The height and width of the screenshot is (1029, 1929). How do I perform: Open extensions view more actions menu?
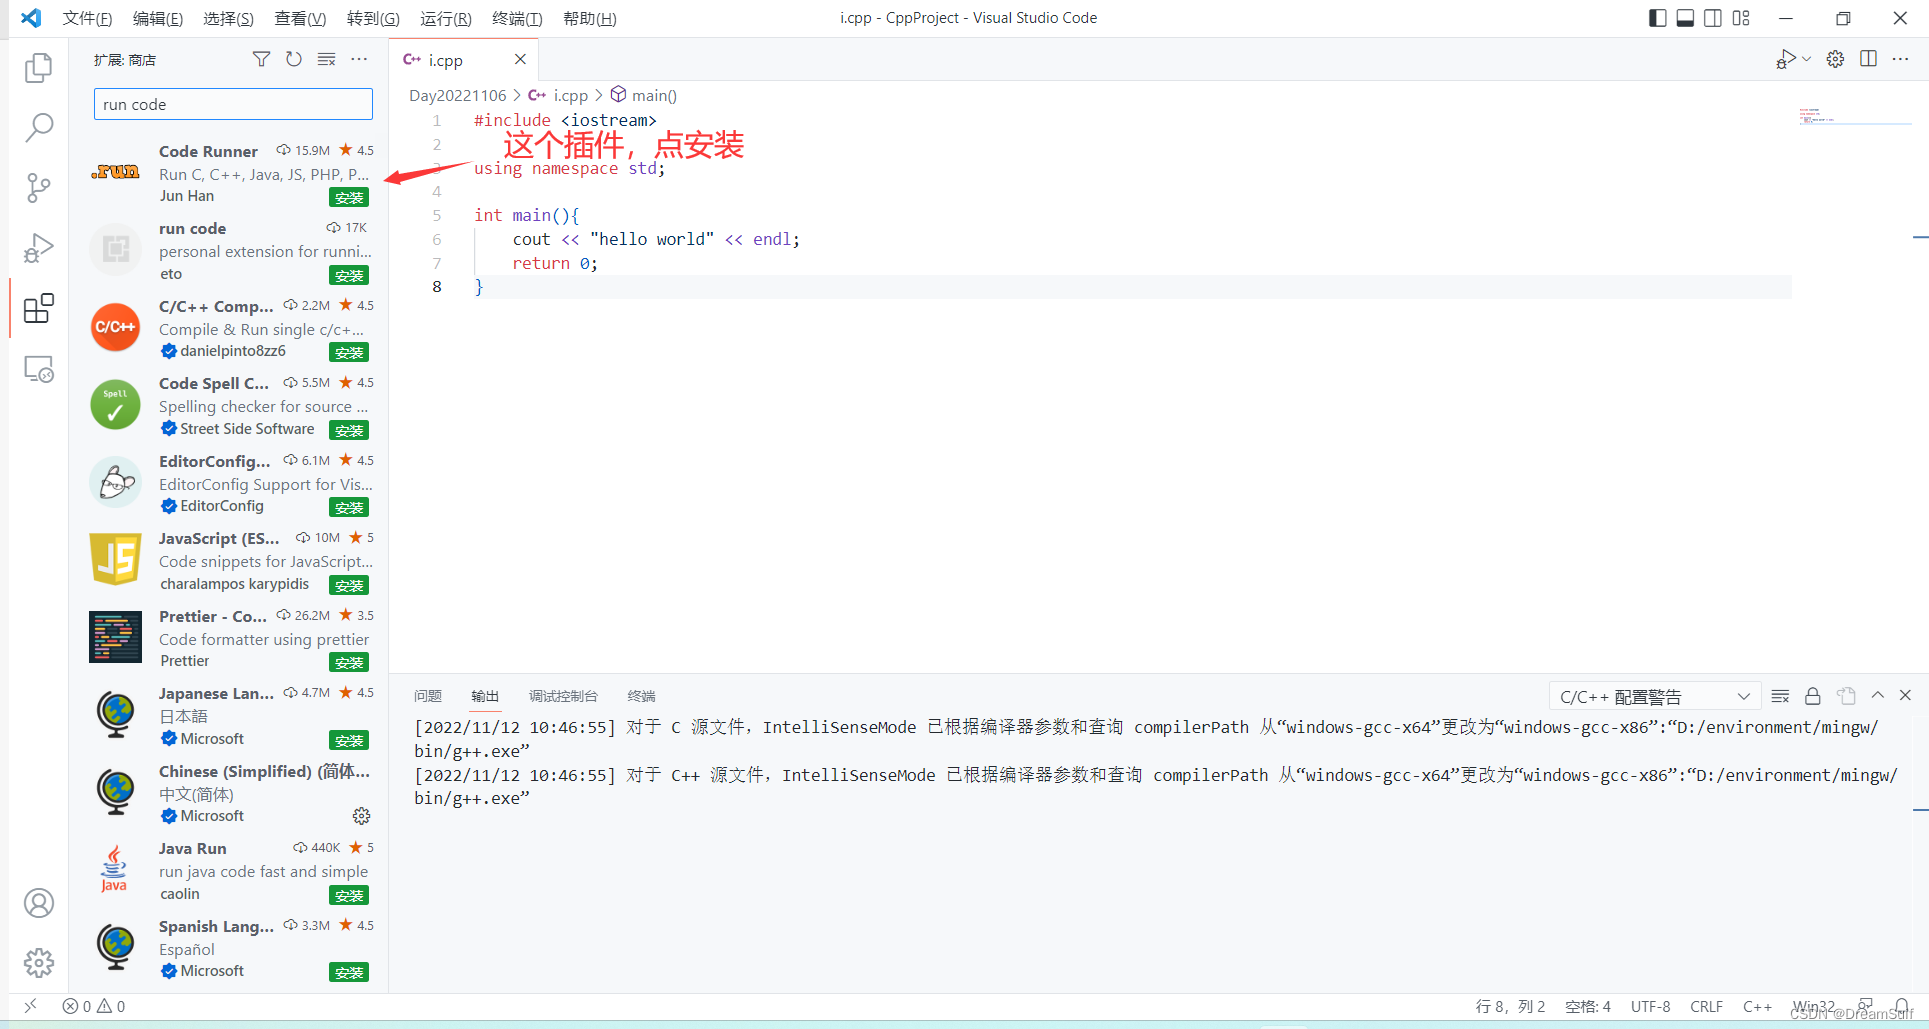359,60
